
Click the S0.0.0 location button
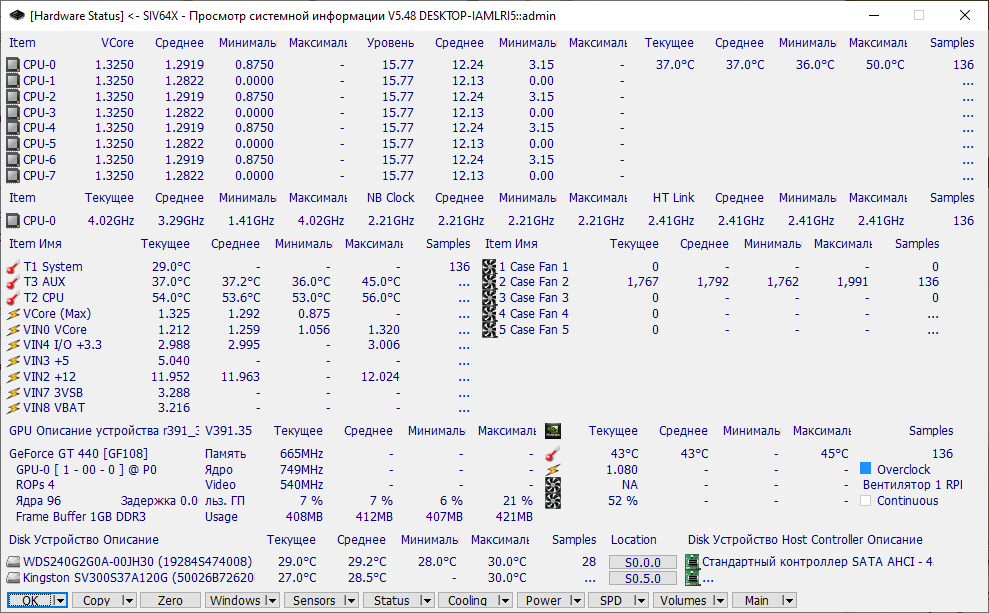pyautogui.click(x=643, y=563)
